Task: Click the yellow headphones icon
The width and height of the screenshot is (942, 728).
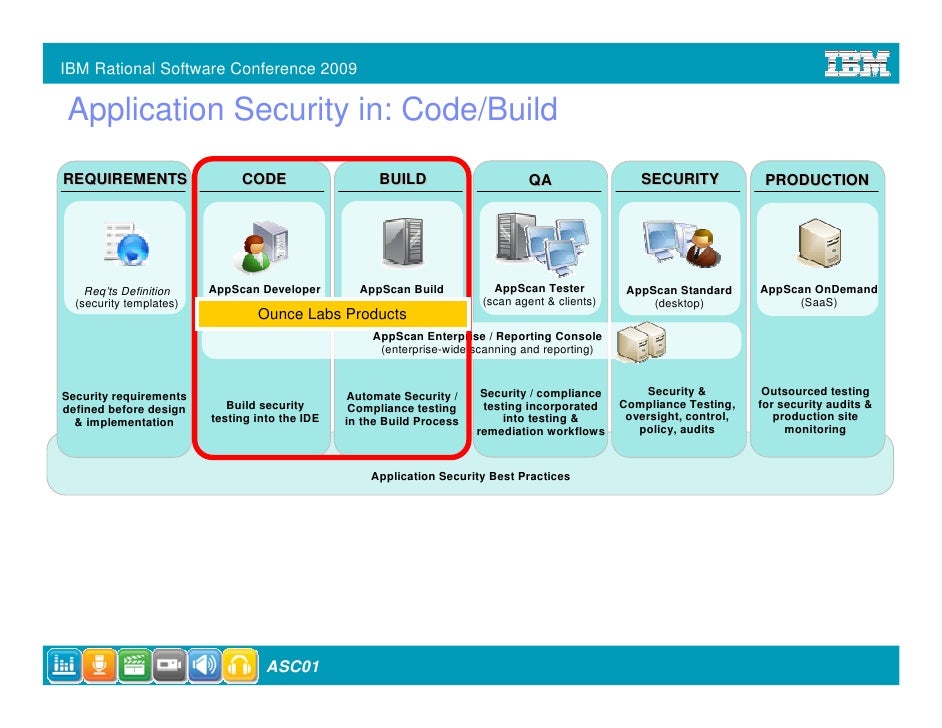Action: tap(240, 665)
